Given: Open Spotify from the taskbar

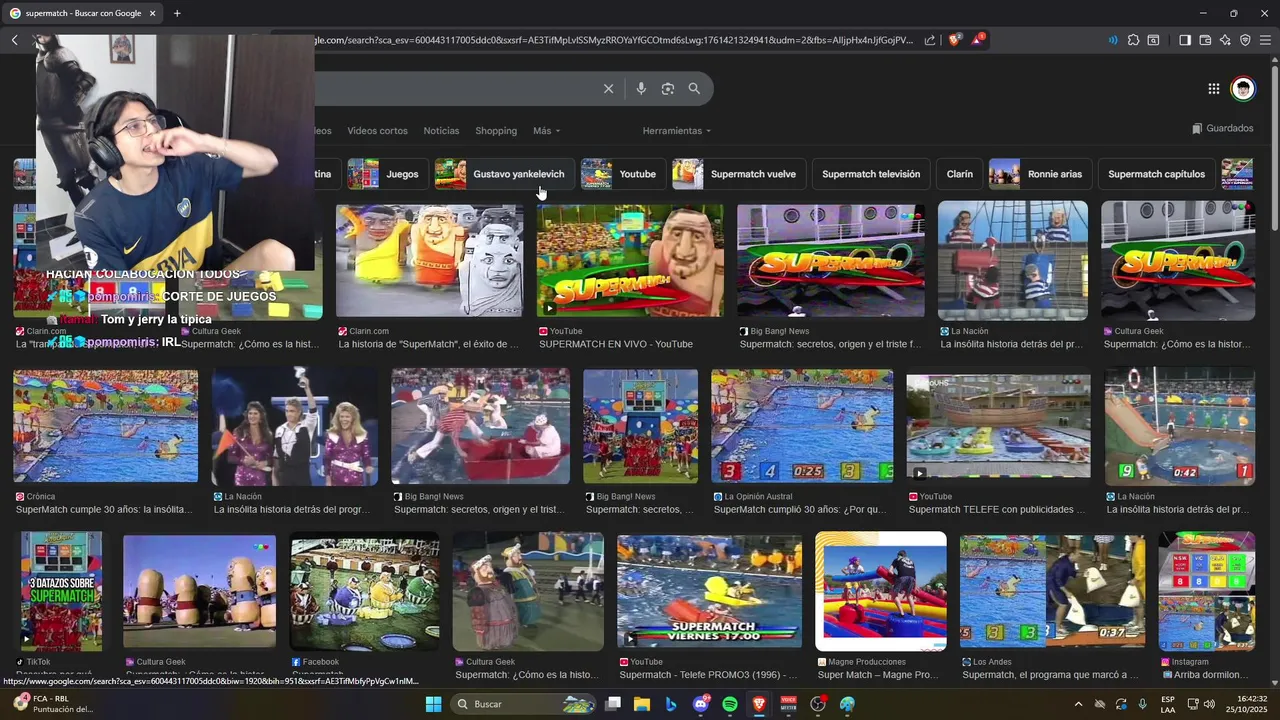Looking at the screenshot, I should click(730, 704).
